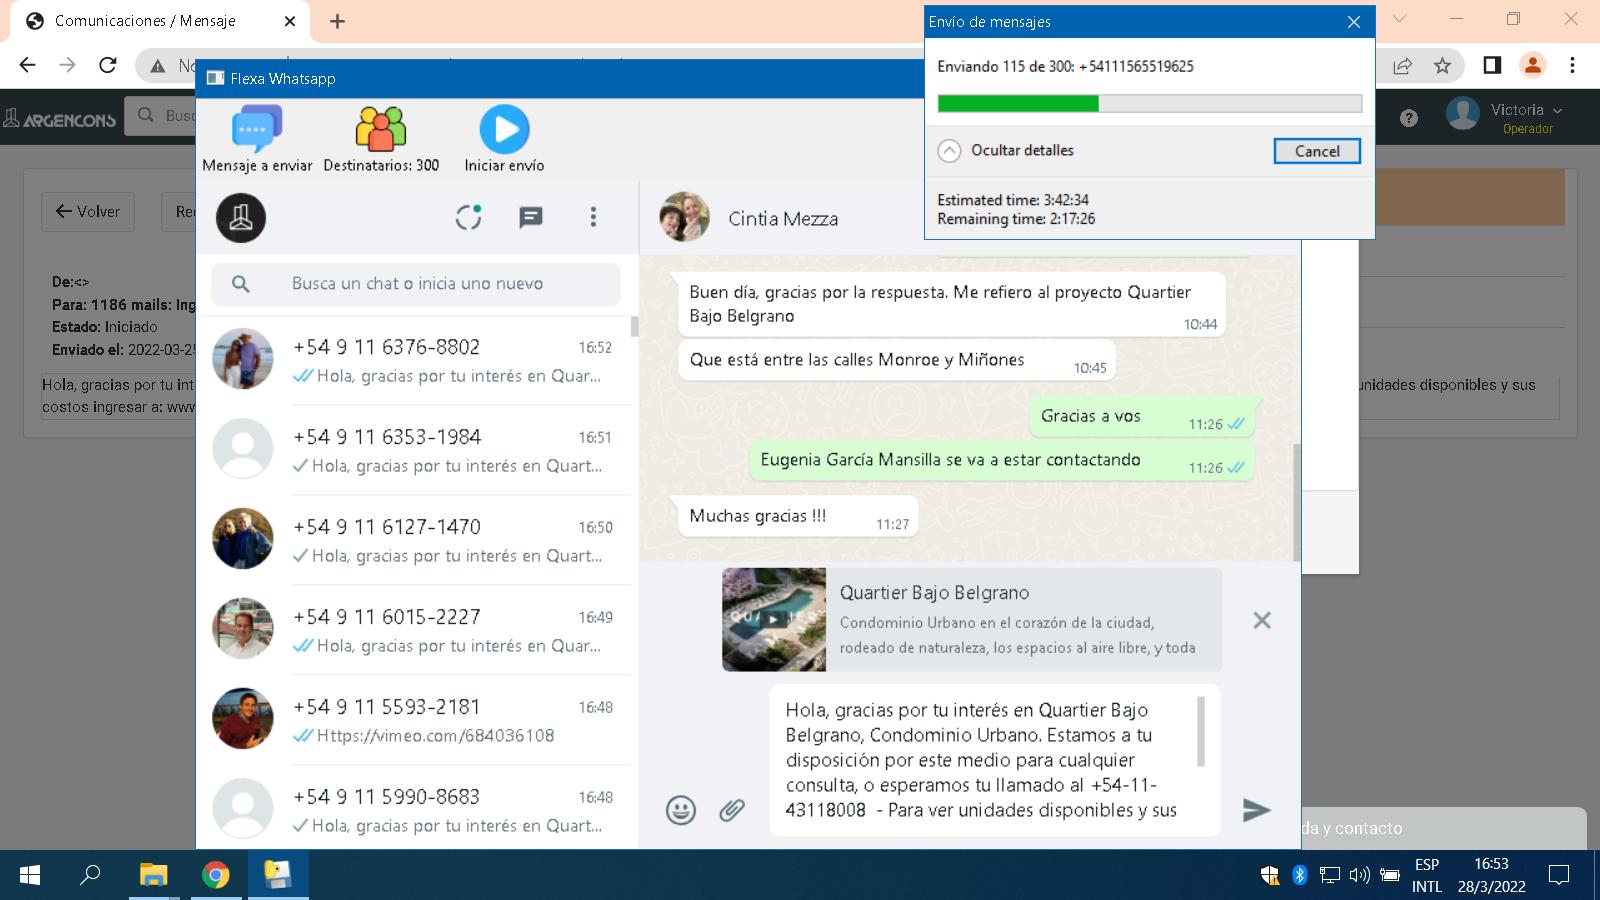Click the sending progress bar
1600x900 pixels.
(x=1149, y=103)
